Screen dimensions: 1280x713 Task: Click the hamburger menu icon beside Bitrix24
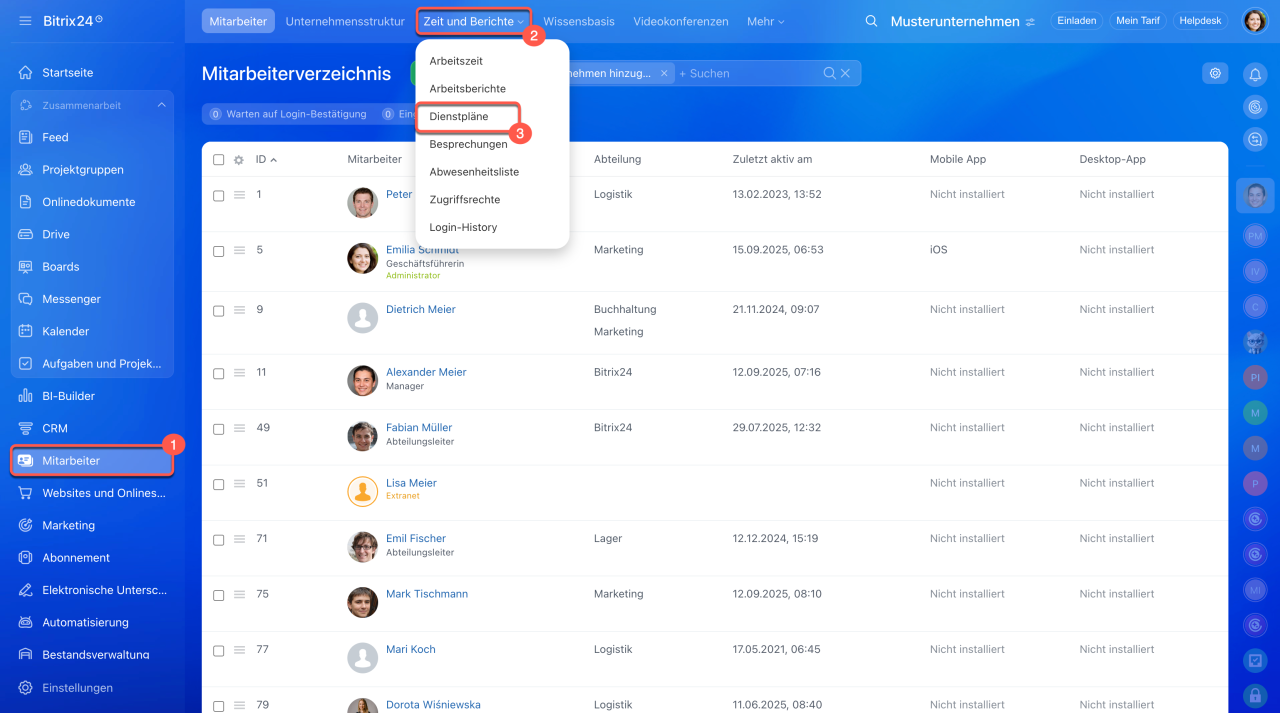click(25, 21)
